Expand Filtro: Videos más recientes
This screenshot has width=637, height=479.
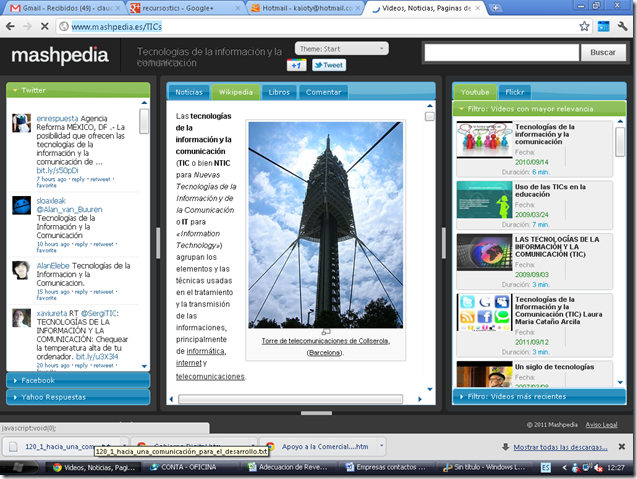click(x=539, y=396)
